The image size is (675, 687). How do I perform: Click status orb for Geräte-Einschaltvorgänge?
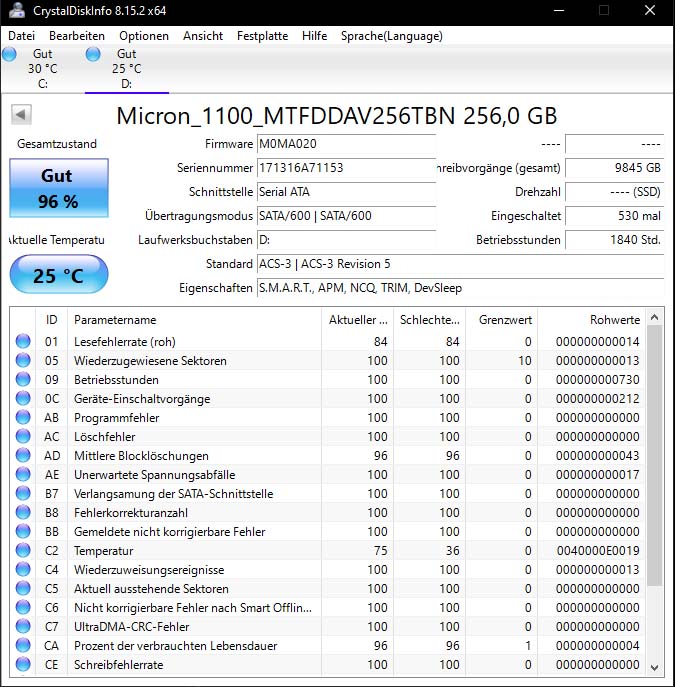pos(23,398)
